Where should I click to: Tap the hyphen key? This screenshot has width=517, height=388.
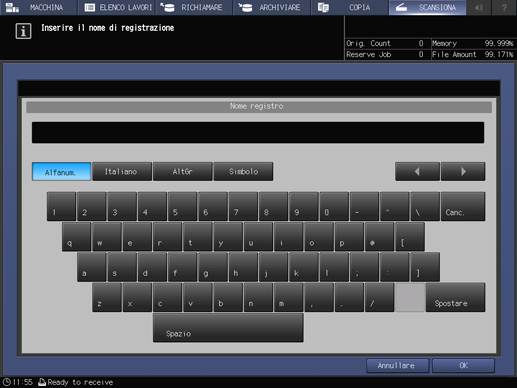click(365, 206)
